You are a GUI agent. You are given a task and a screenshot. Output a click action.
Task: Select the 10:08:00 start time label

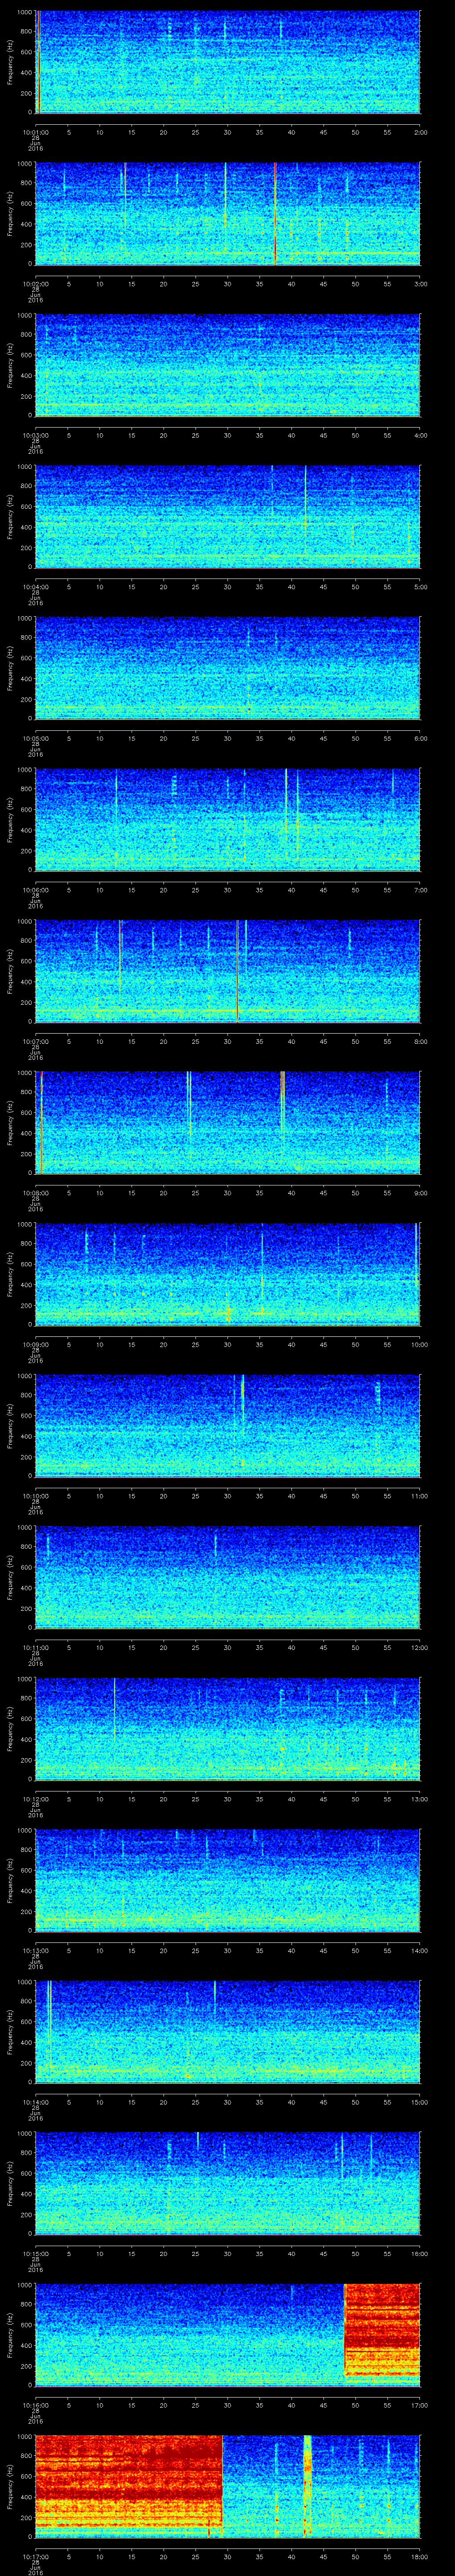click(x=35, y=1193)
